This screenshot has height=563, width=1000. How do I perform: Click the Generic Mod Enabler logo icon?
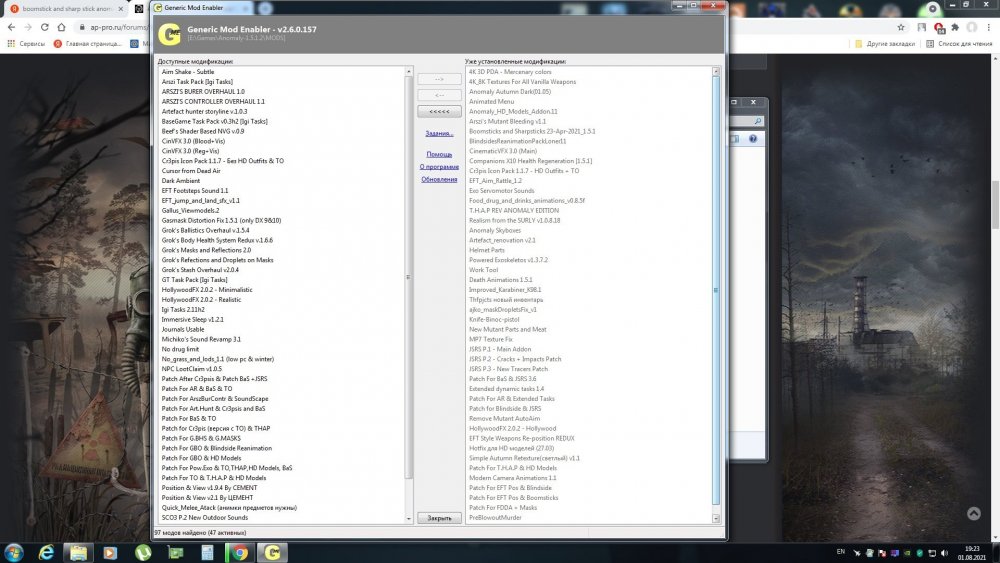169,34
